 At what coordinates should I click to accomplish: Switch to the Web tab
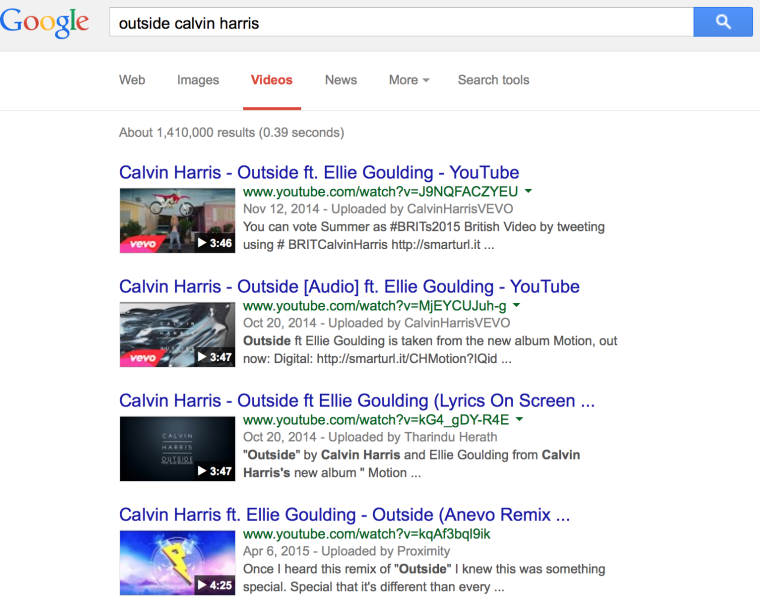click(x=132, y=80)
